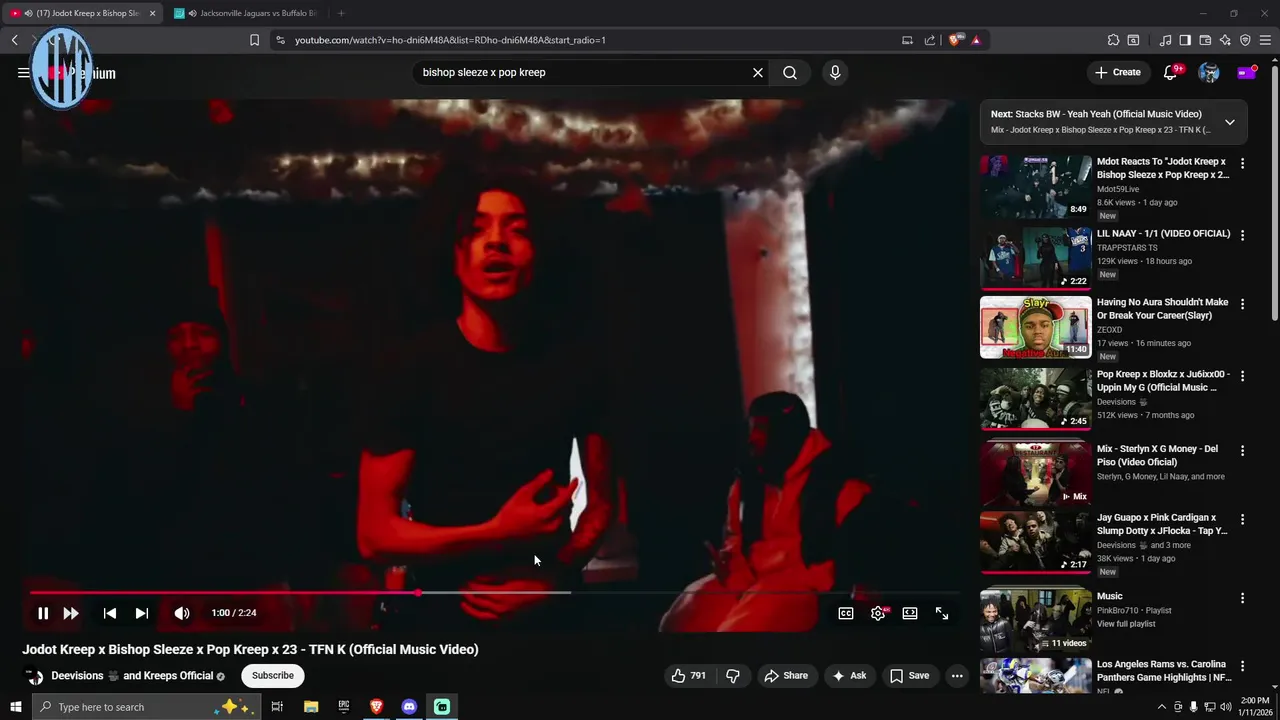Search with voice microphone icon
1280x720 pixels.
835,72
